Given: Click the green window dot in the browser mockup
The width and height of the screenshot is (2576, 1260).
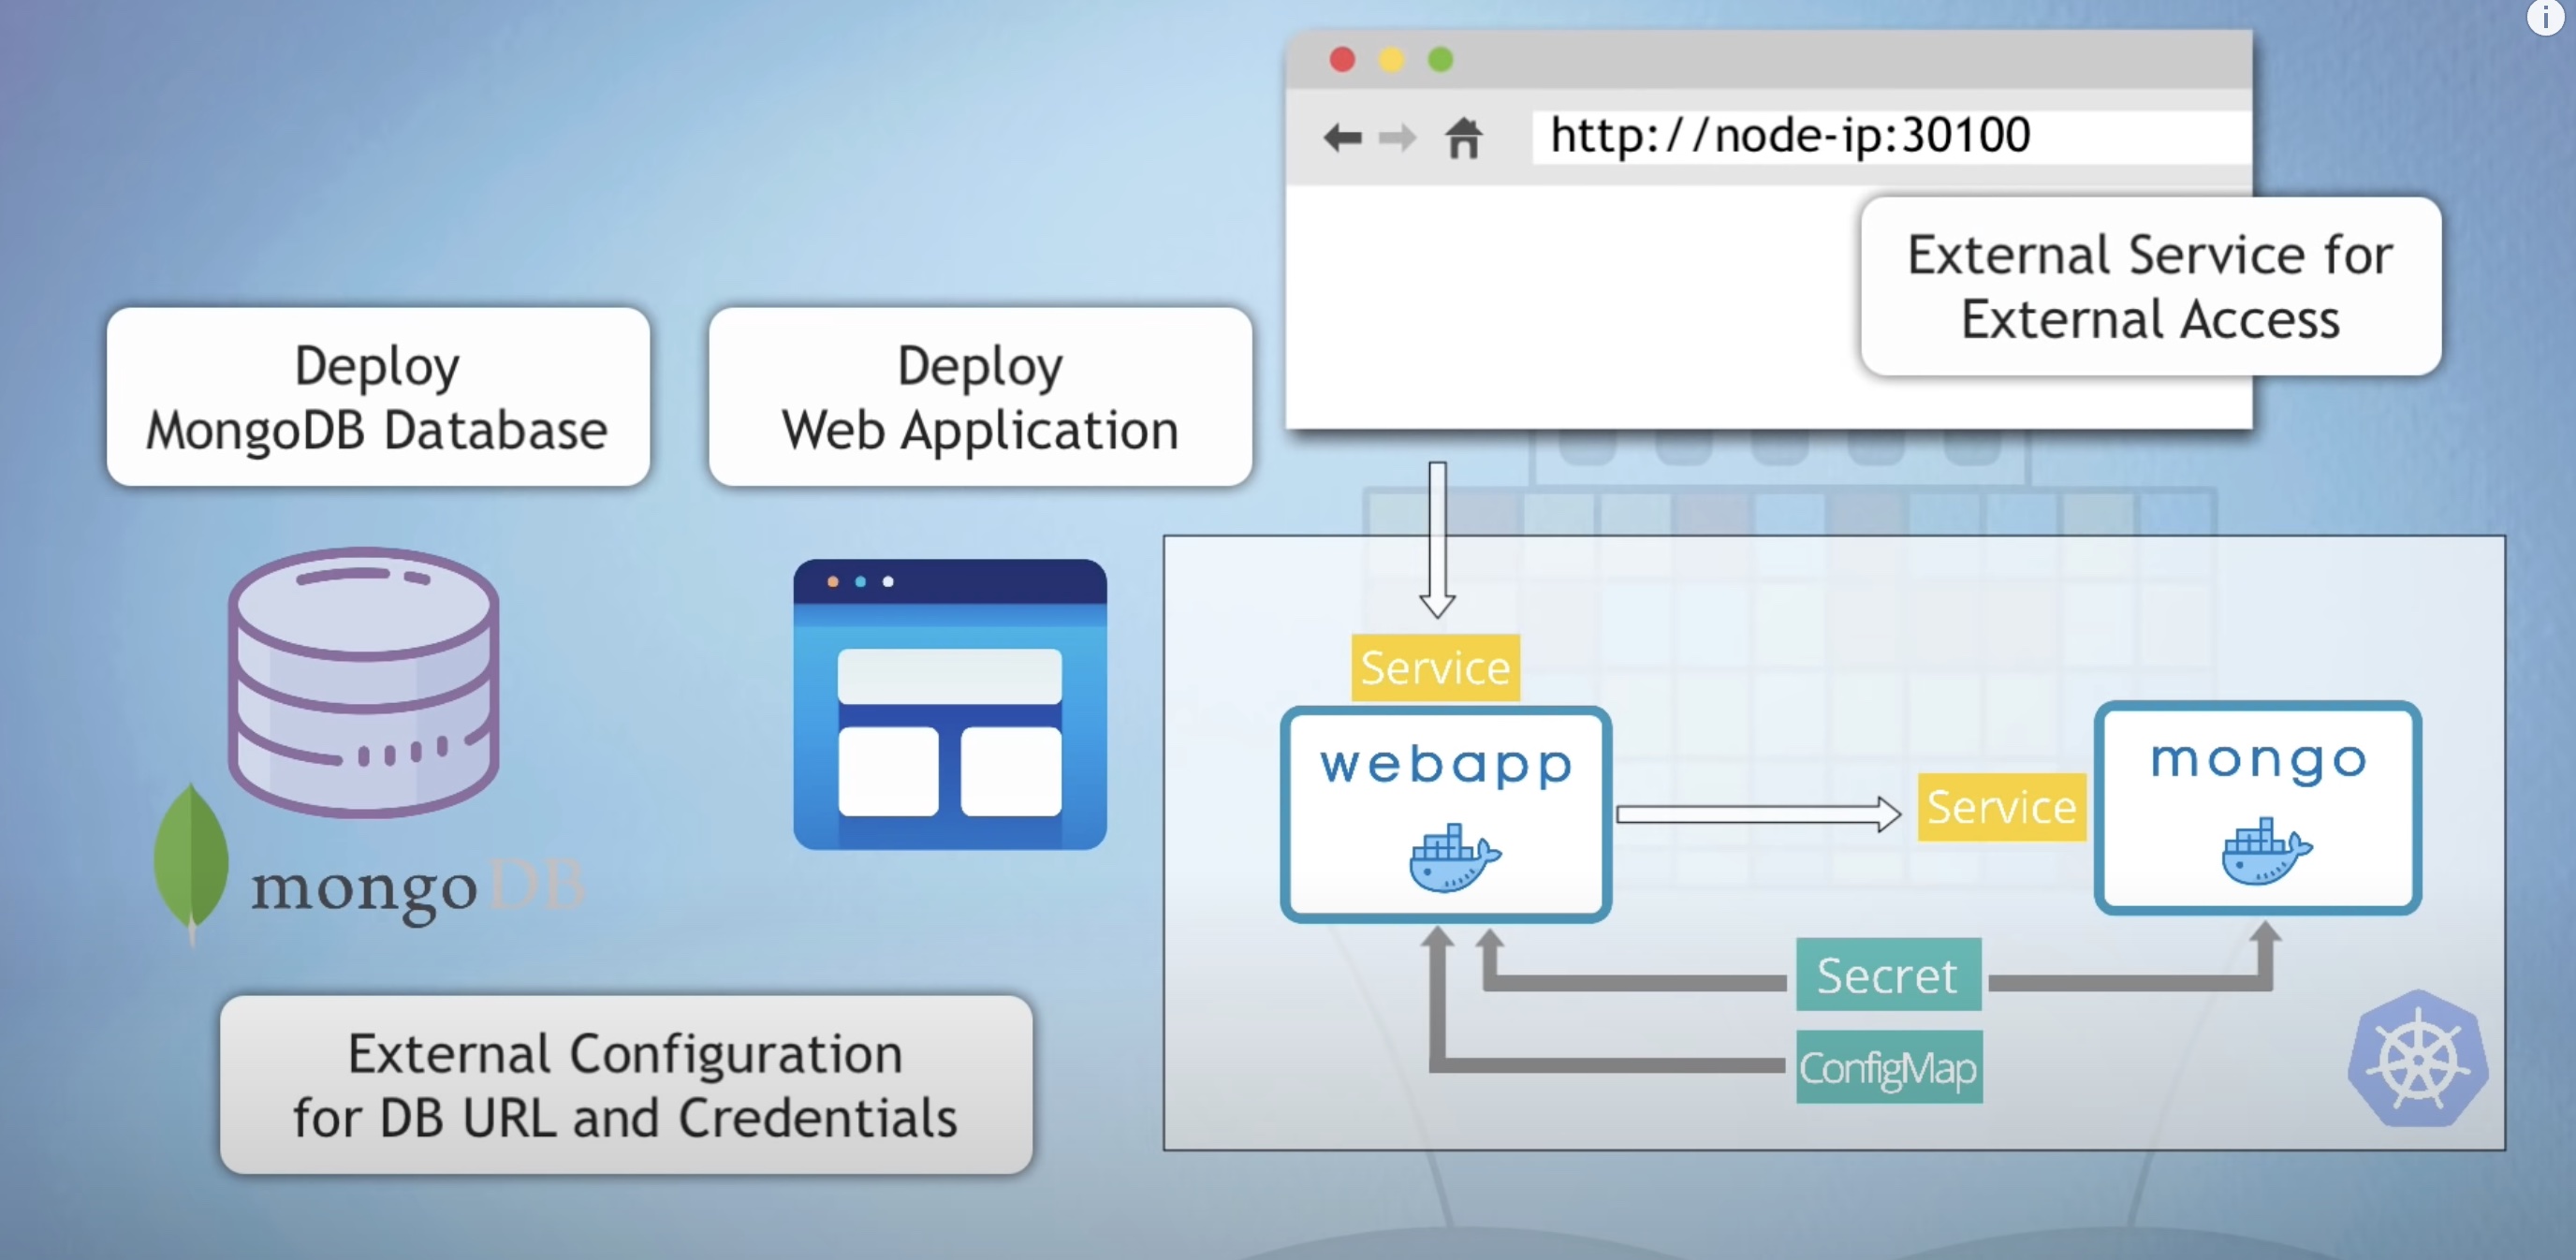Looking at the screenshot, I should click(1440, 60).
